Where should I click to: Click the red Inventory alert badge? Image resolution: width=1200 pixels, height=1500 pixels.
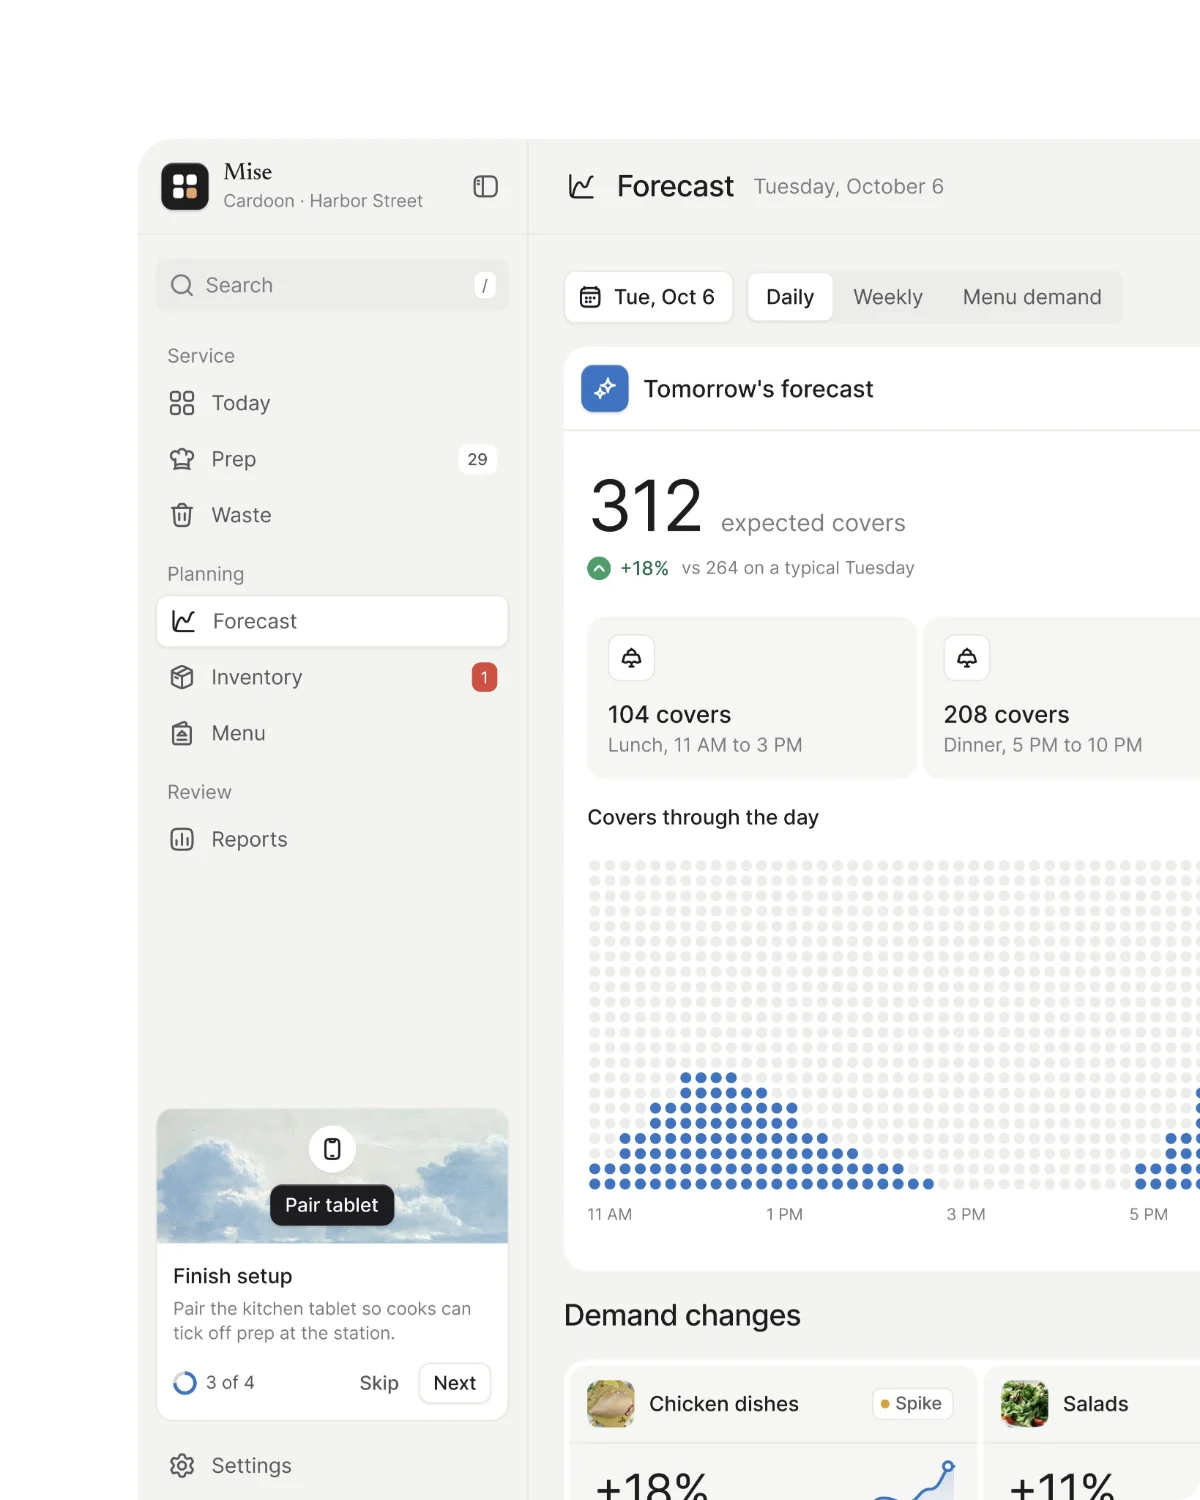click(x=484, y=677)
